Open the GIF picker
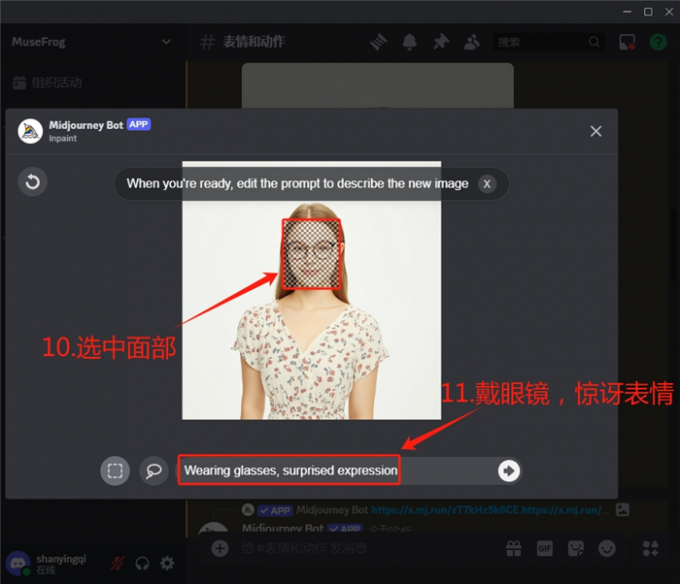The height and width of the screenshot is (584, 680). point(545,548)
